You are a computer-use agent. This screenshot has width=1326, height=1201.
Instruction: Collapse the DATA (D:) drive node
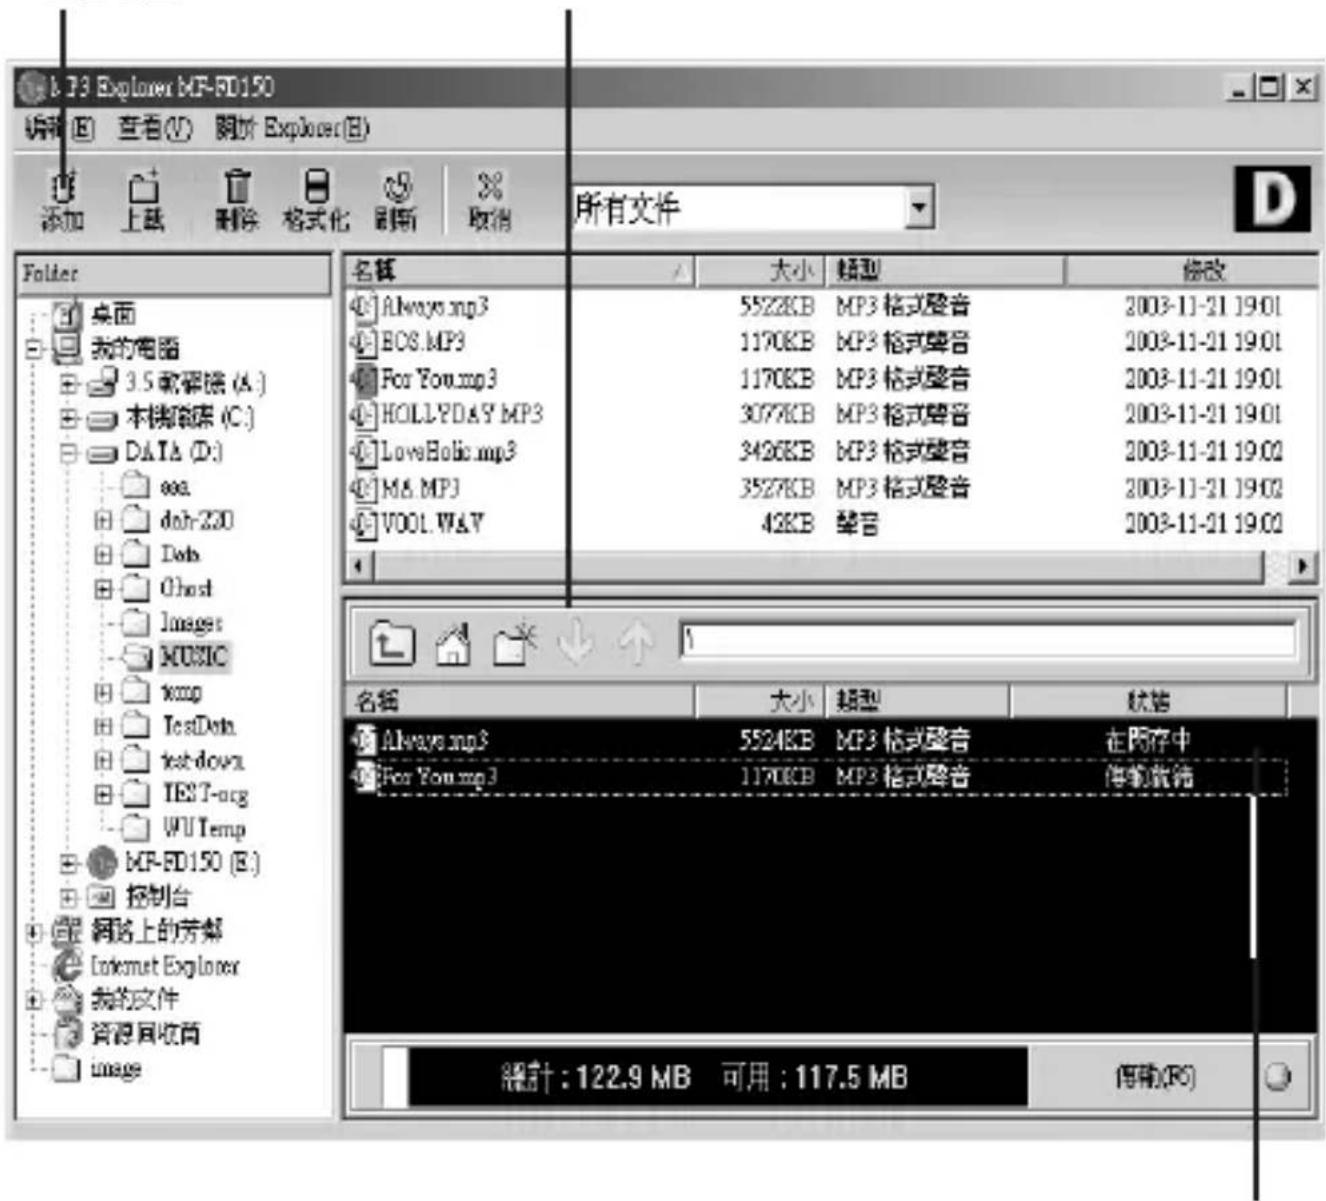pyautogui.click(x=68, y=452)
